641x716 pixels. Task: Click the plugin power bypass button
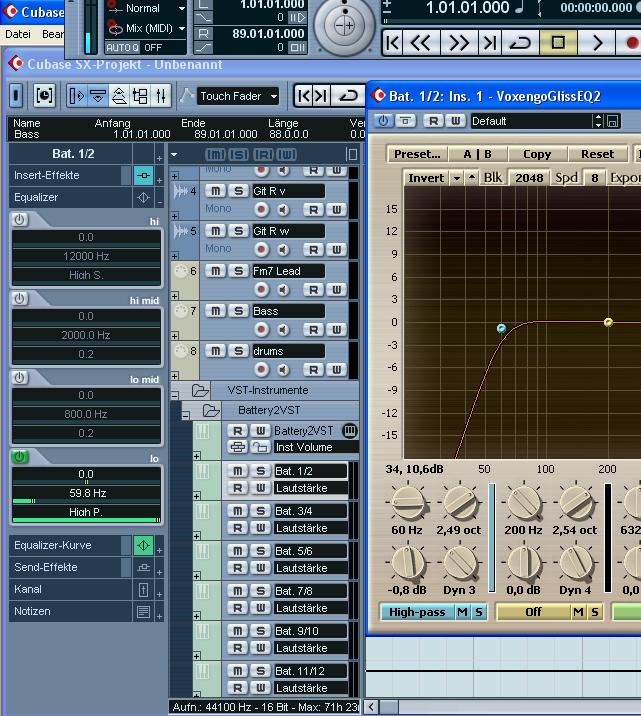tap(383, 121)
